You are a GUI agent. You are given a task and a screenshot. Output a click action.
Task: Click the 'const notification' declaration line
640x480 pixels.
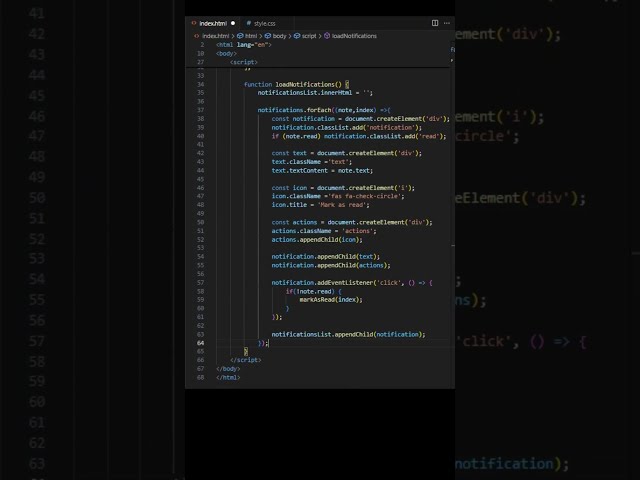pos(360,119)
